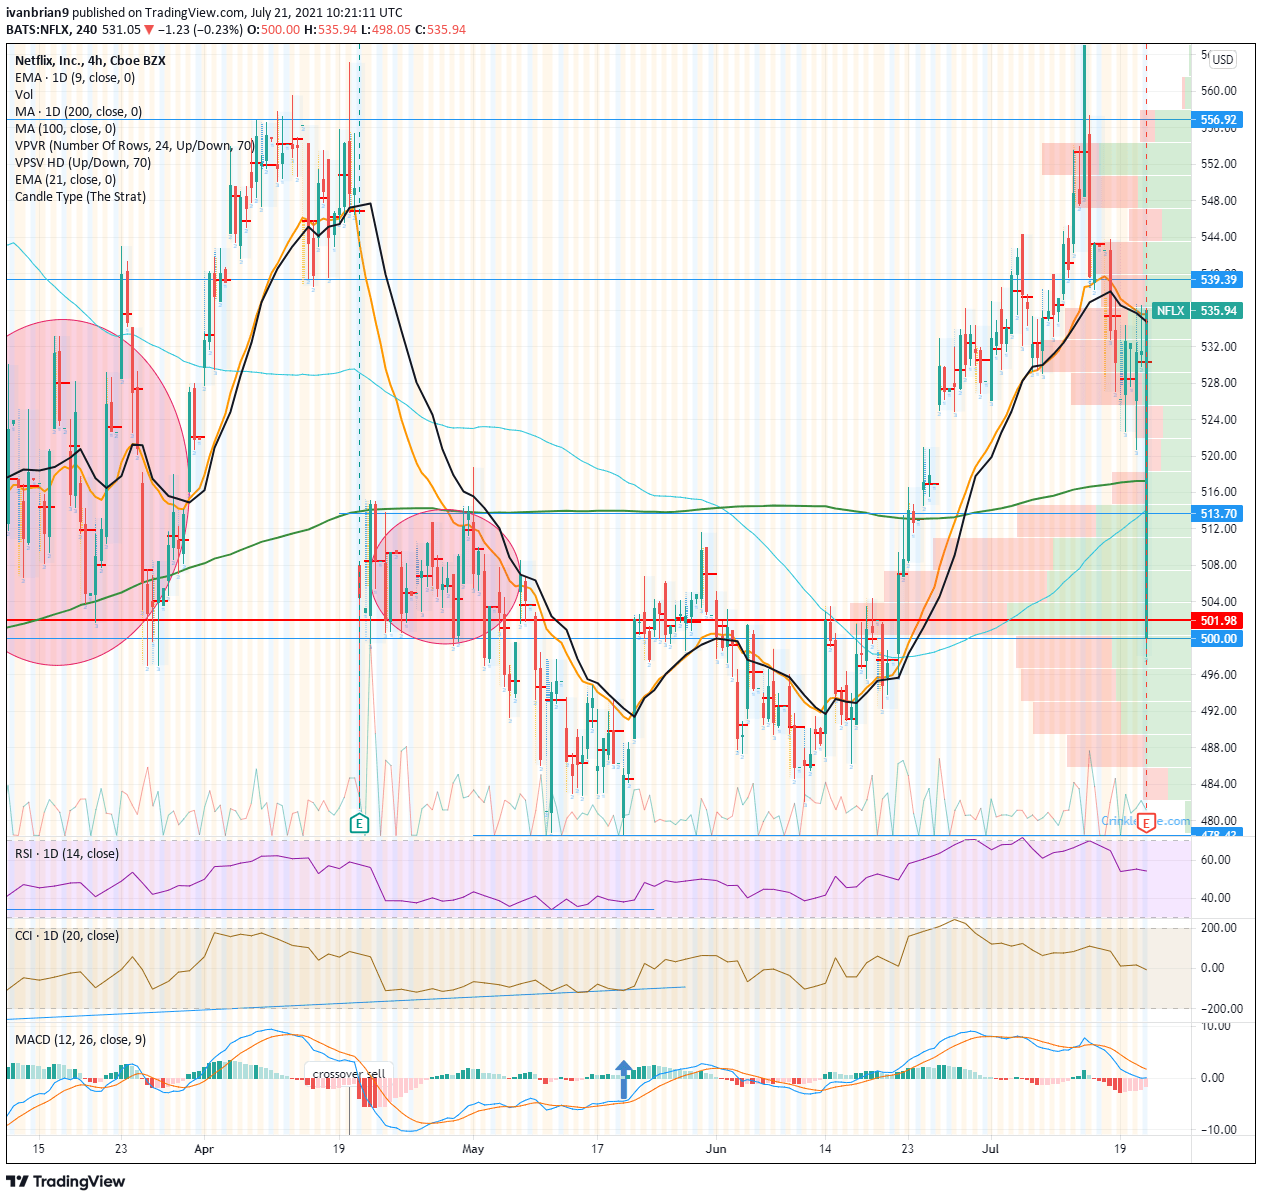Select the MA (100, close, 0) legend
Image resolution: width=1262 pixels, height=1200 pixels.
point(65,128)
